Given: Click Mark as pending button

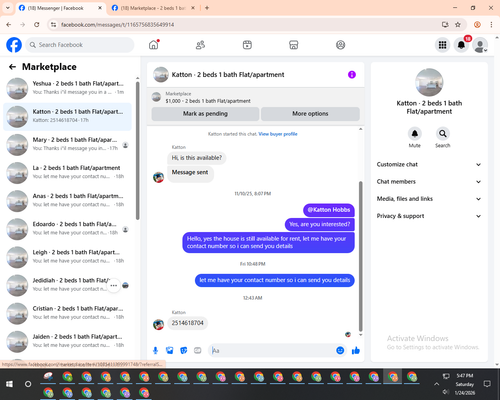Looking at the screenshot, I should pyautogui.click(x=205, y=114).
